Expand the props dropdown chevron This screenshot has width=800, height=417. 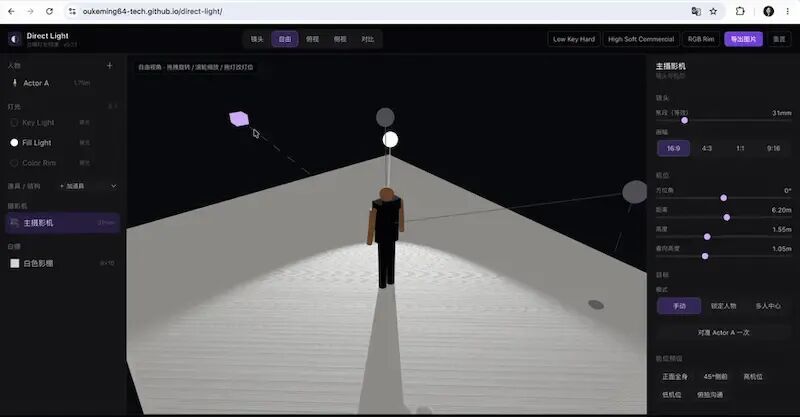point(113,186)
